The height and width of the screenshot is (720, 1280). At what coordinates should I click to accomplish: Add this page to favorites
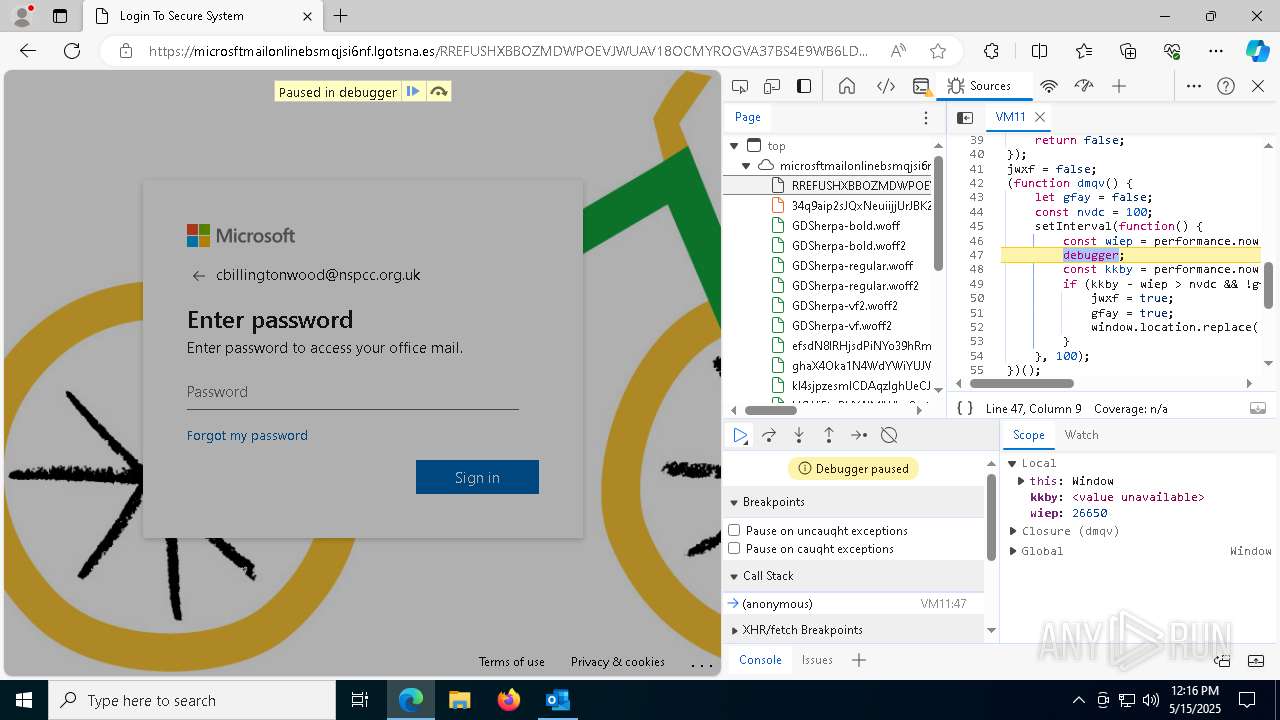tap(937, 51)
